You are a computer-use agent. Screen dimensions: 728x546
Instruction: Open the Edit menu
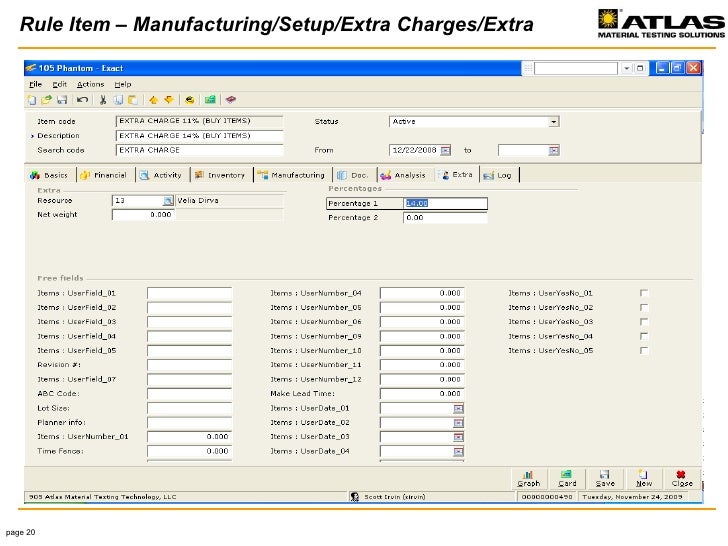coord(59,84)
